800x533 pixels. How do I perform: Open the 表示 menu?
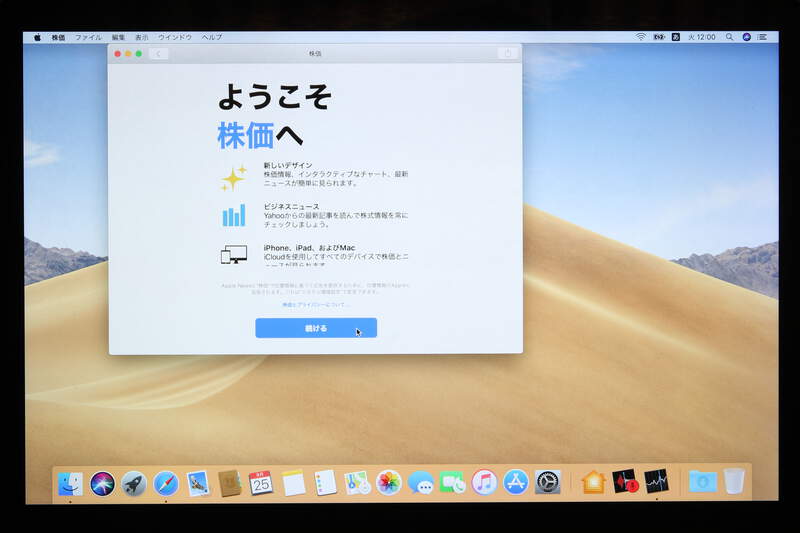pos(141,37)
